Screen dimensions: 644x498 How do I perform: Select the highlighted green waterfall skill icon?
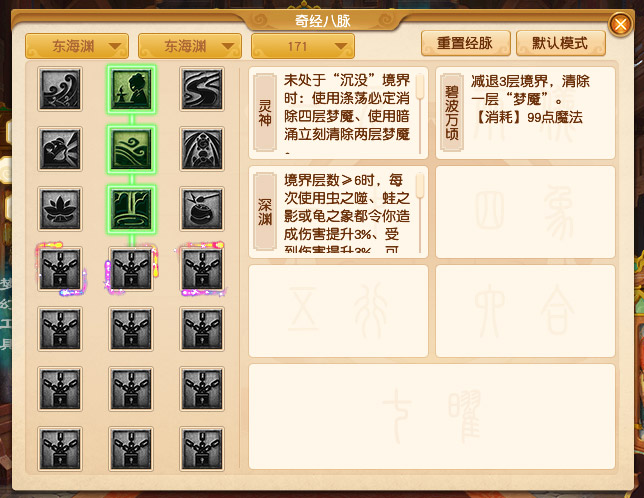tap(131, 209)
